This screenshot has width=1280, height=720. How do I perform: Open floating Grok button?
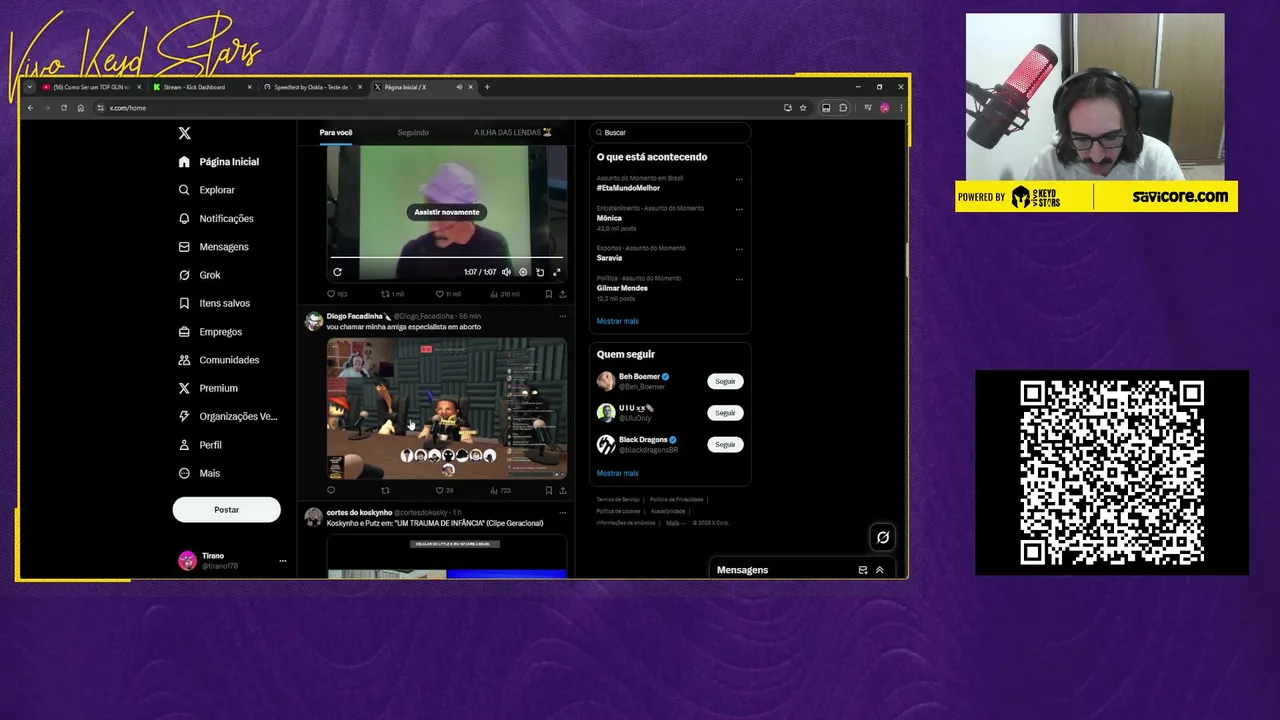click(883, 537)
